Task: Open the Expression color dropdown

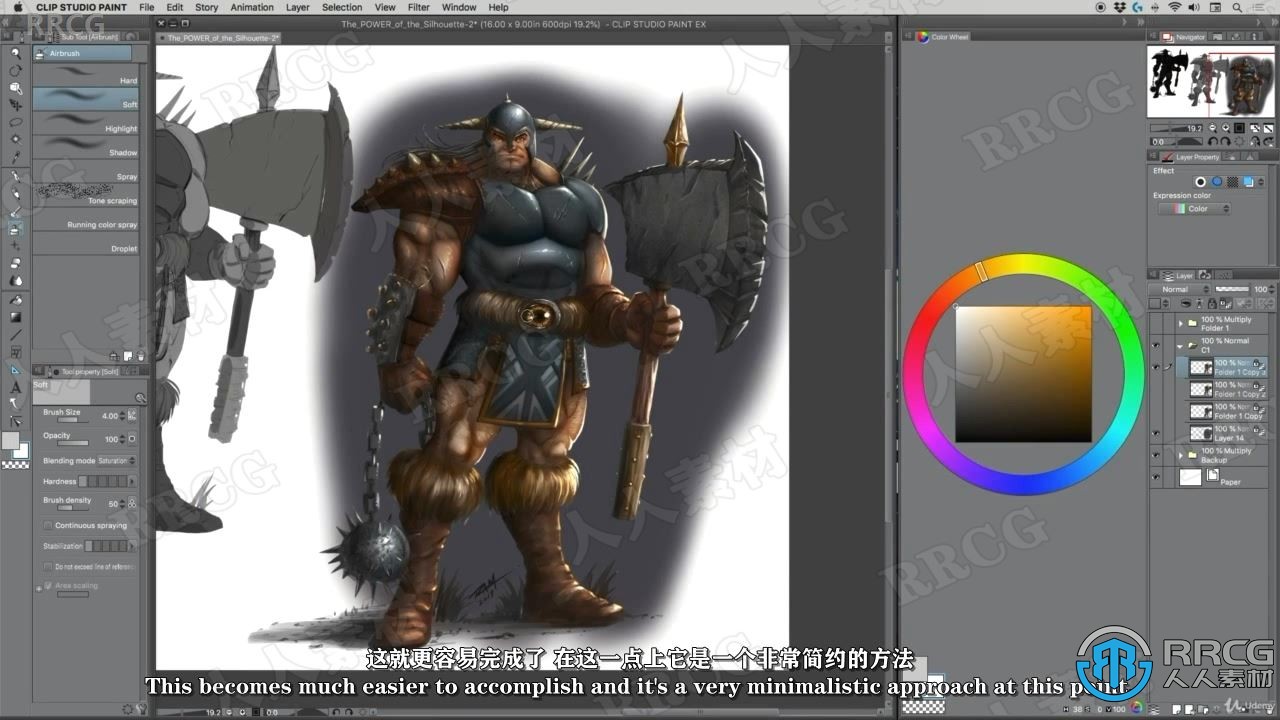Action: (x=1194, y=209)
